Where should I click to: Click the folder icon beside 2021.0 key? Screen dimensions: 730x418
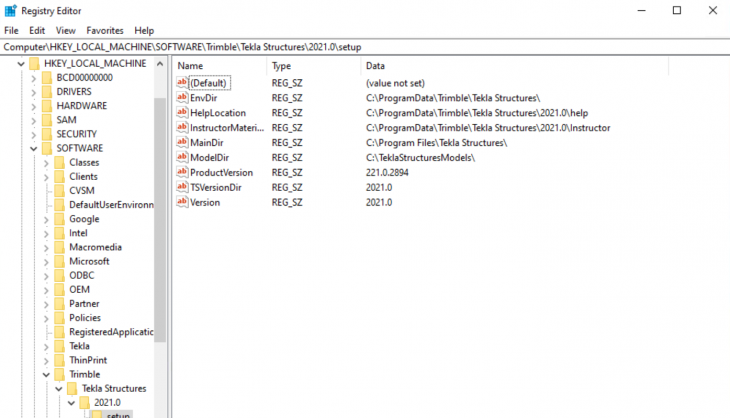84,403
